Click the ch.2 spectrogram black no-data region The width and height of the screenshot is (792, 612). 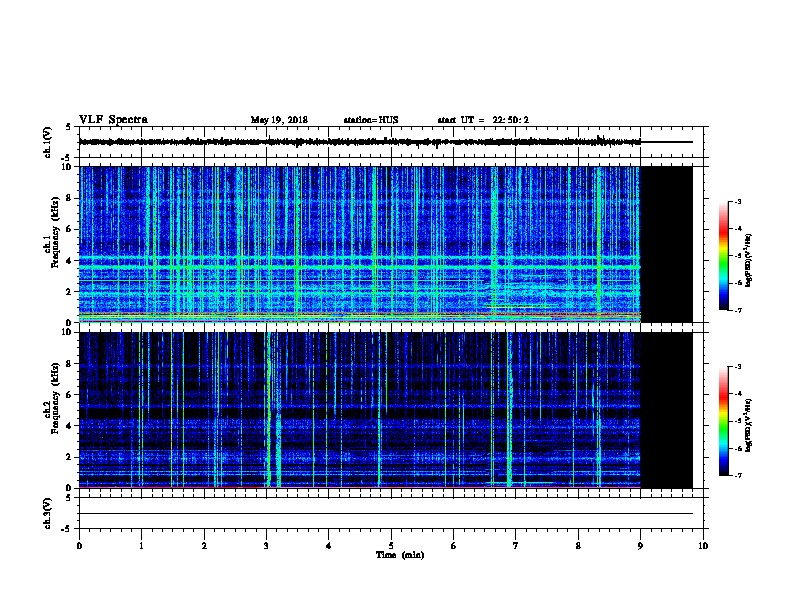click(x=666, y=410)
